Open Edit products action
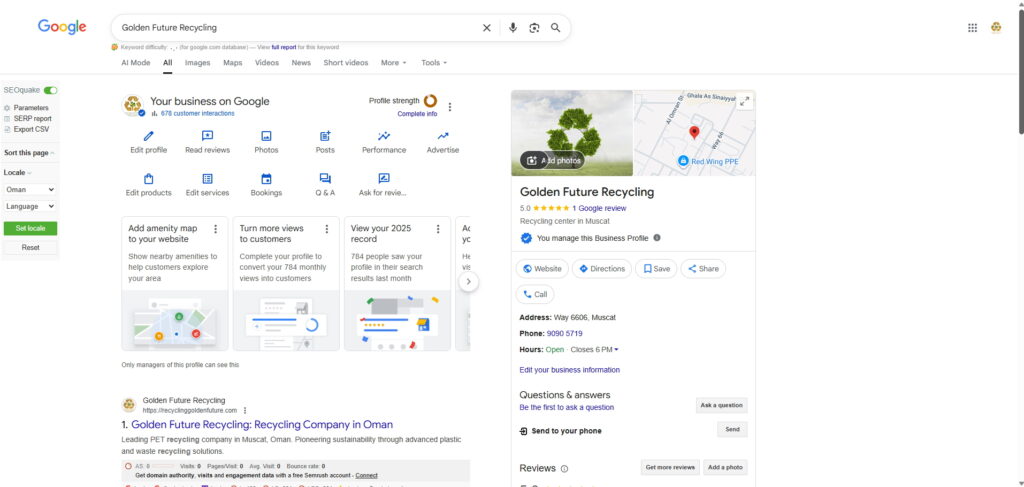The image size is (1024, 487). [149, 185]
